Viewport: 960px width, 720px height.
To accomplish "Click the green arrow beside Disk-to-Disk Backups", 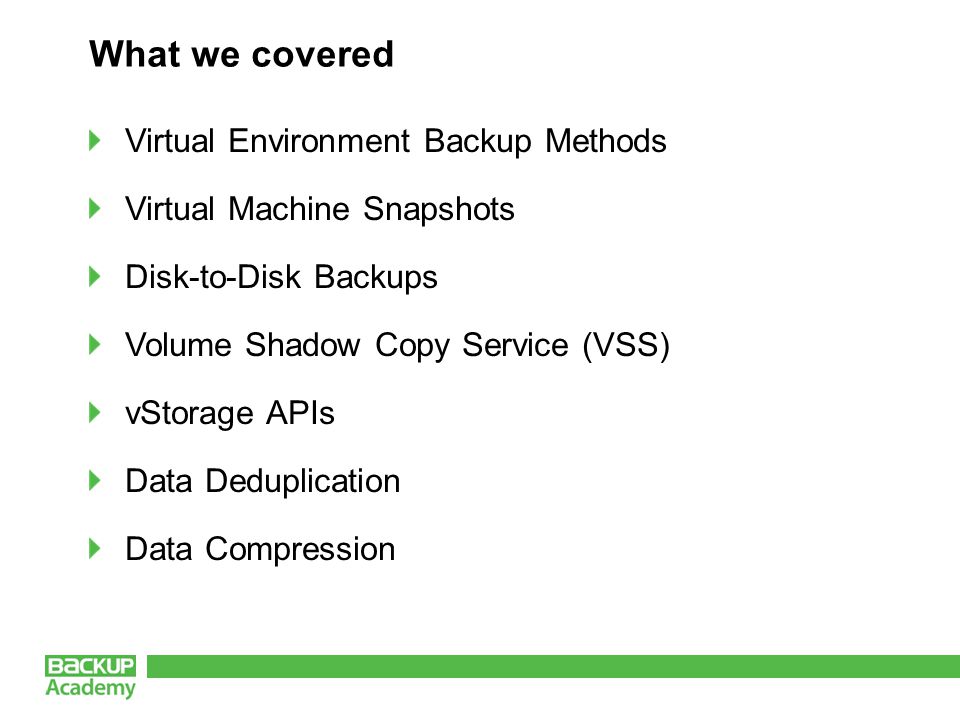I will (94, 276).
